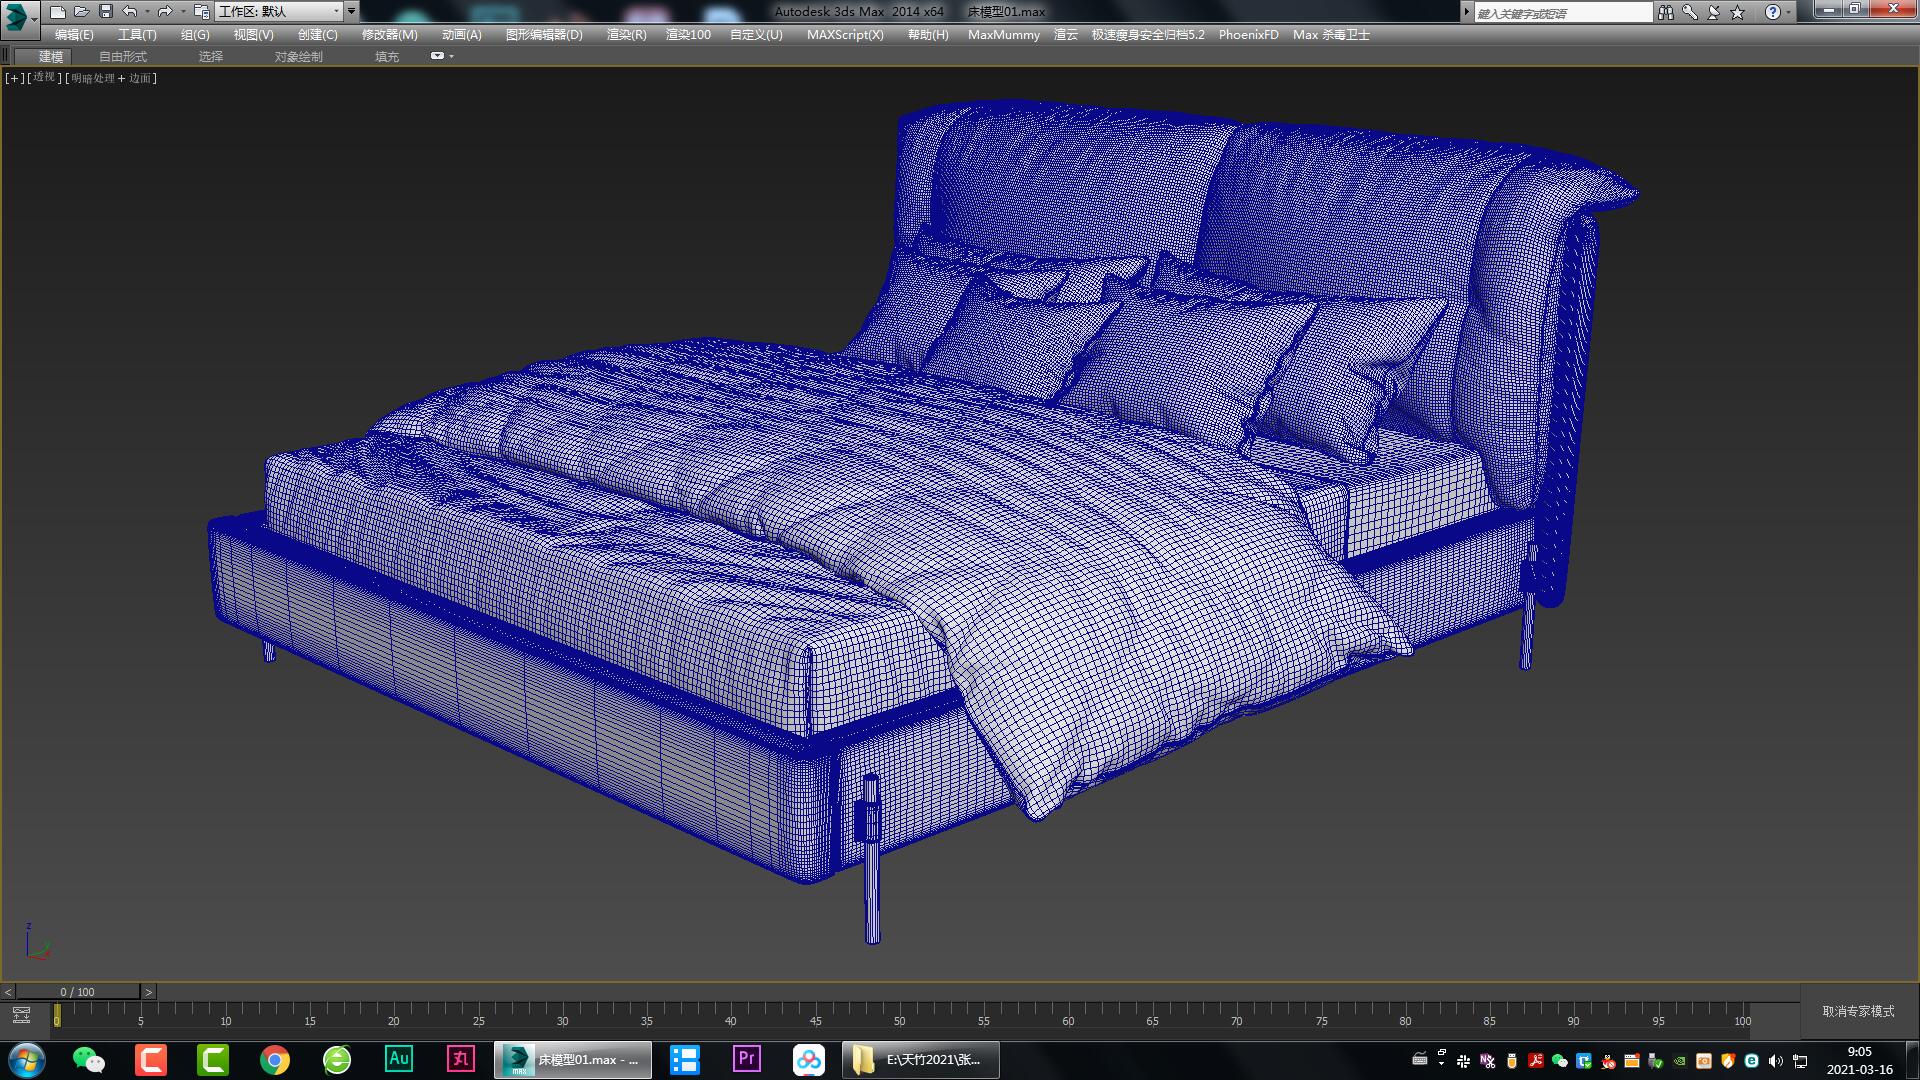Click the next-frame arrow beside 0/100
The width and height of the screenshot is (1920, 1080).
(148, 992)
